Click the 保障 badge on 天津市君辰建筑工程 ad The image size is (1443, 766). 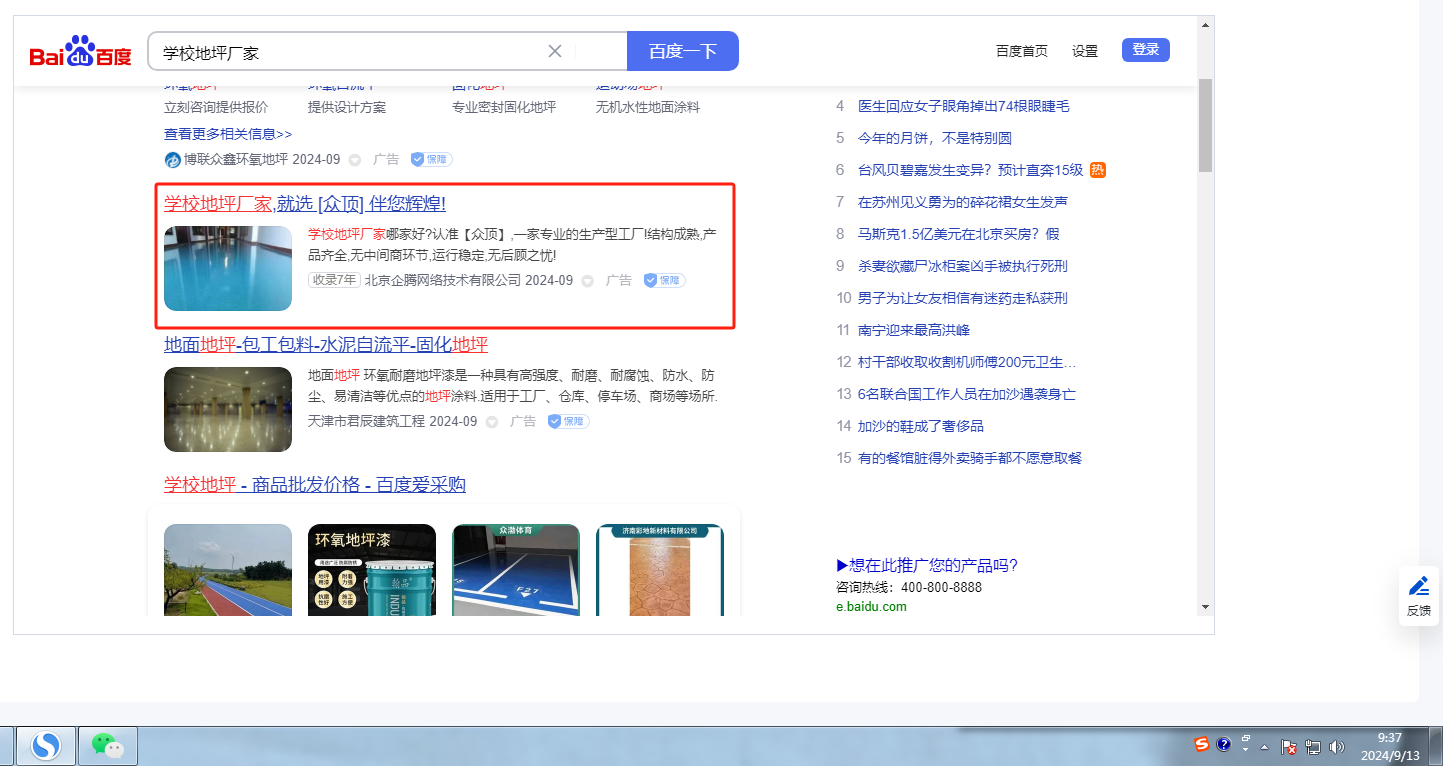pos(568,422)
